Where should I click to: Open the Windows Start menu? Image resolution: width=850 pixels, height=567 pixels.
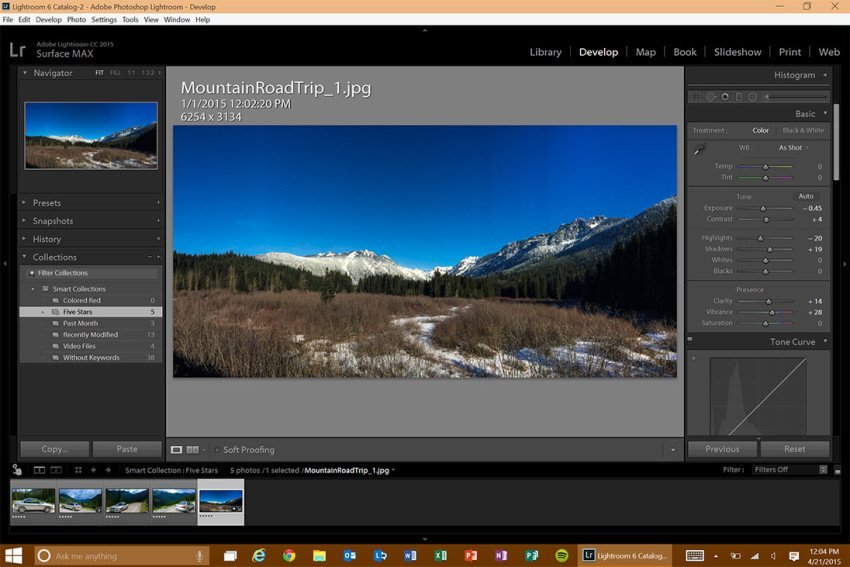tap(14, 556)
